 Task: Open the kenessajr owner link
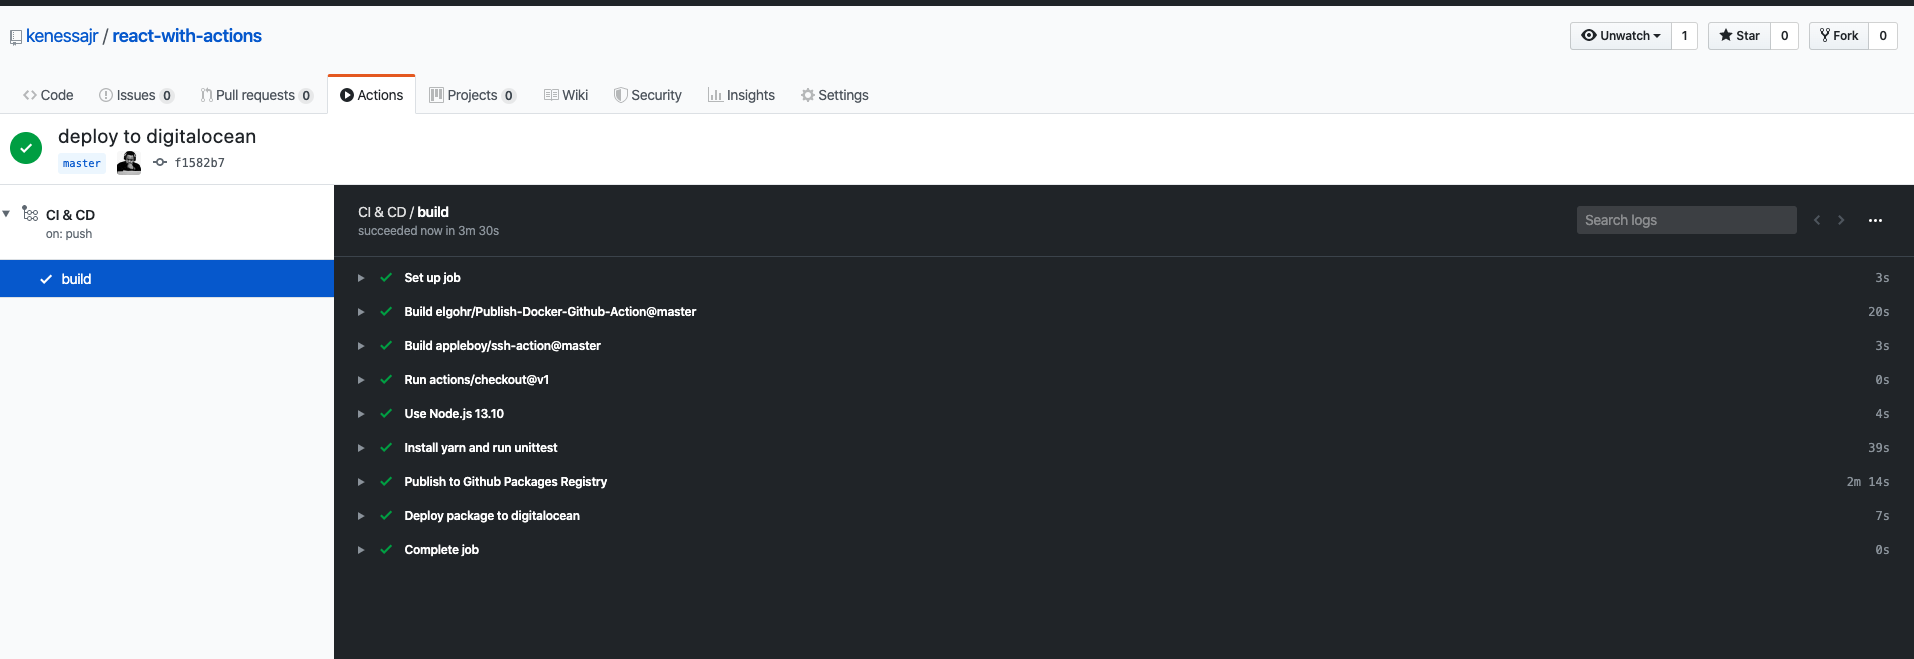(62, 36)
